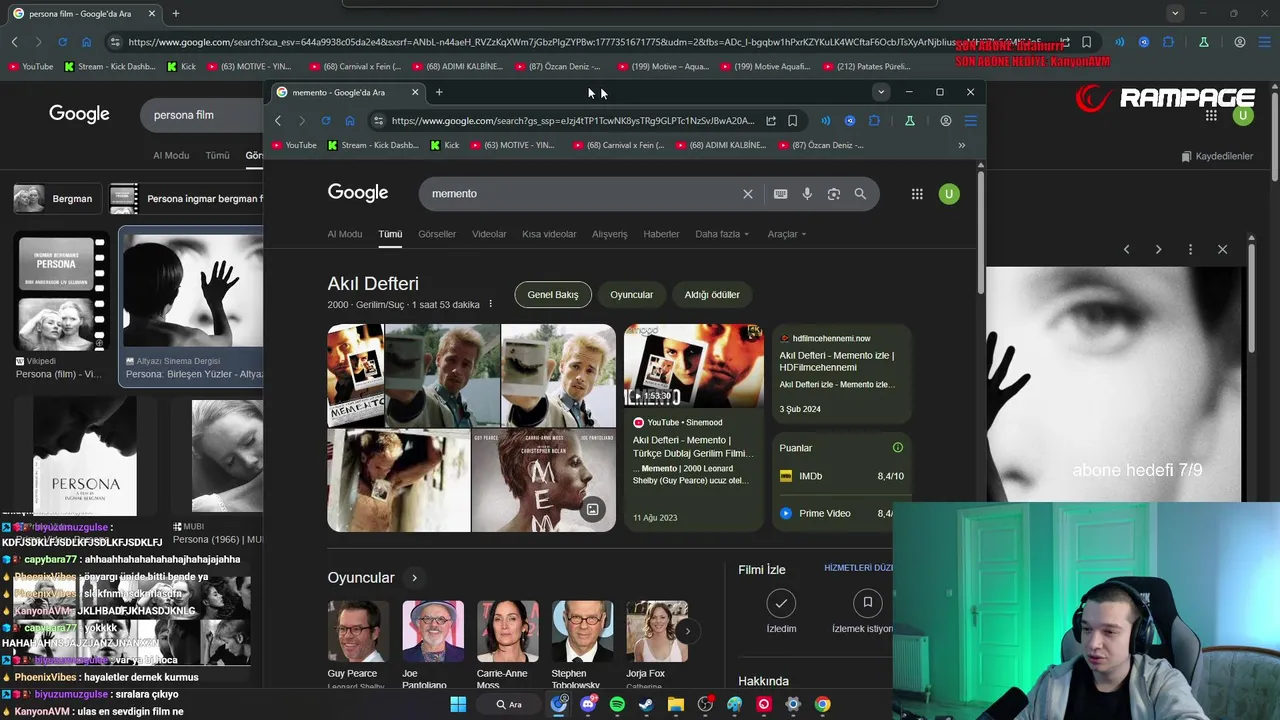Open Guy Pearce cast card
Viewport: 1280px width, 720px height.
point(358,645)
